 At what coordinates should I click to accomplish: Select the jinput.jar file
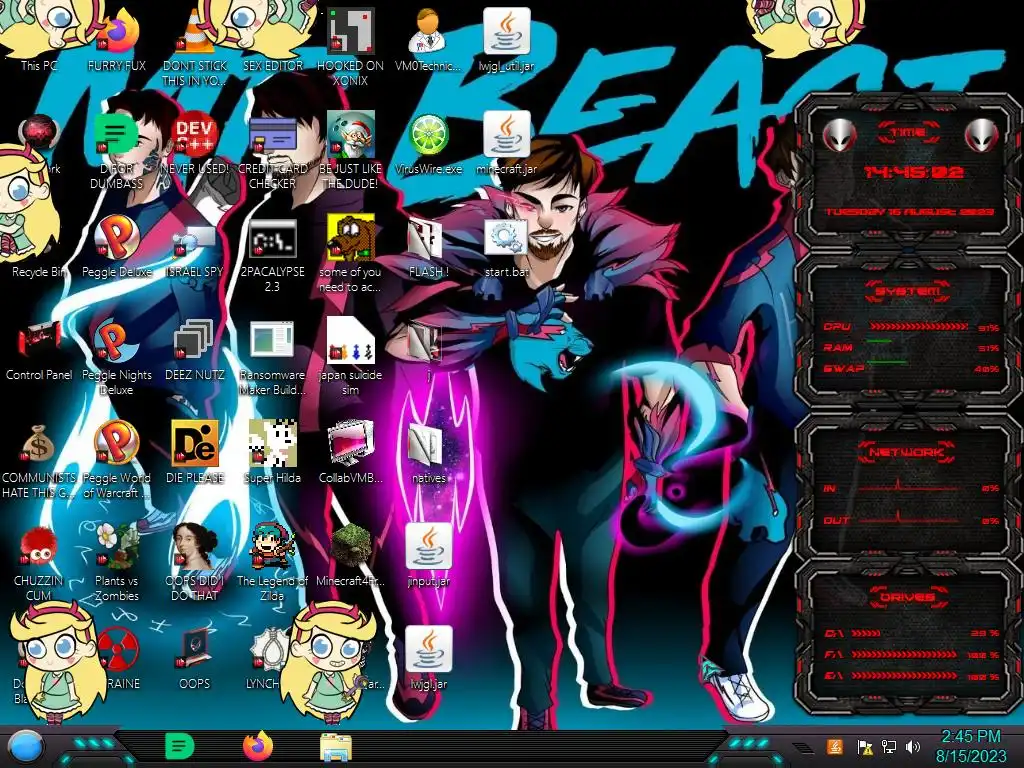click(x=428, y=556)
